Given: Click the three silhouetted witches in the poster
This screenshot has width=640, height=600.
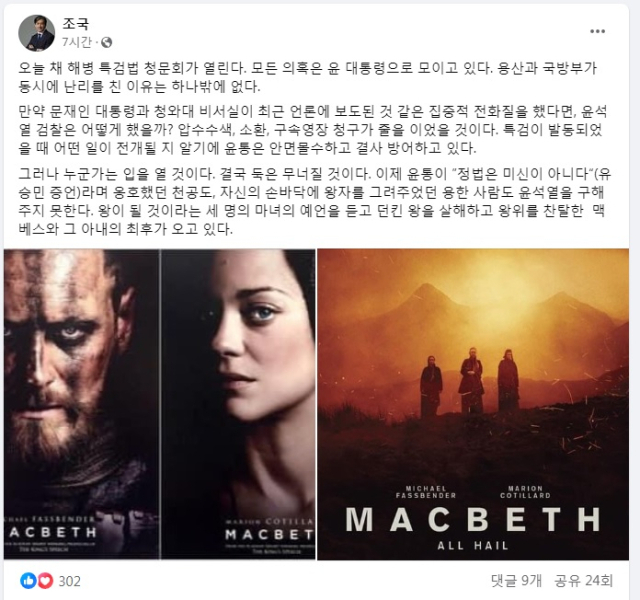Looking at the screenshot, I should 470,382.
